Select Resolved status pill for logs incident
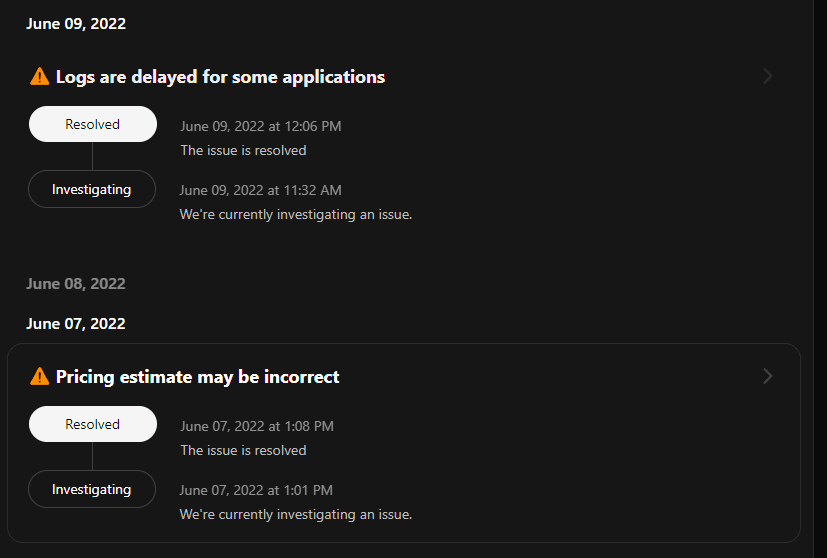This screenshot has width=827, height=558. (x=93, y=124)
